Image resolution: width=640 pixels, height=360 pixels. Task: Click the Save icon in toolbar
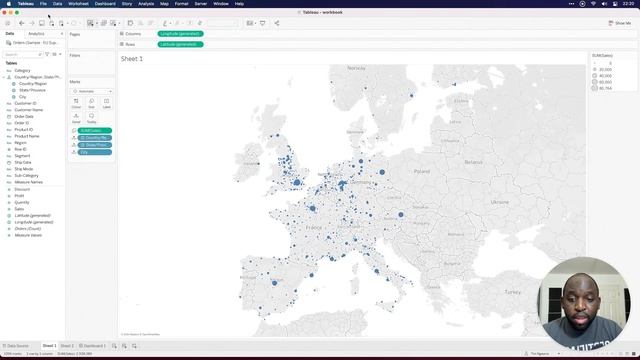click(x=42, y=23)
